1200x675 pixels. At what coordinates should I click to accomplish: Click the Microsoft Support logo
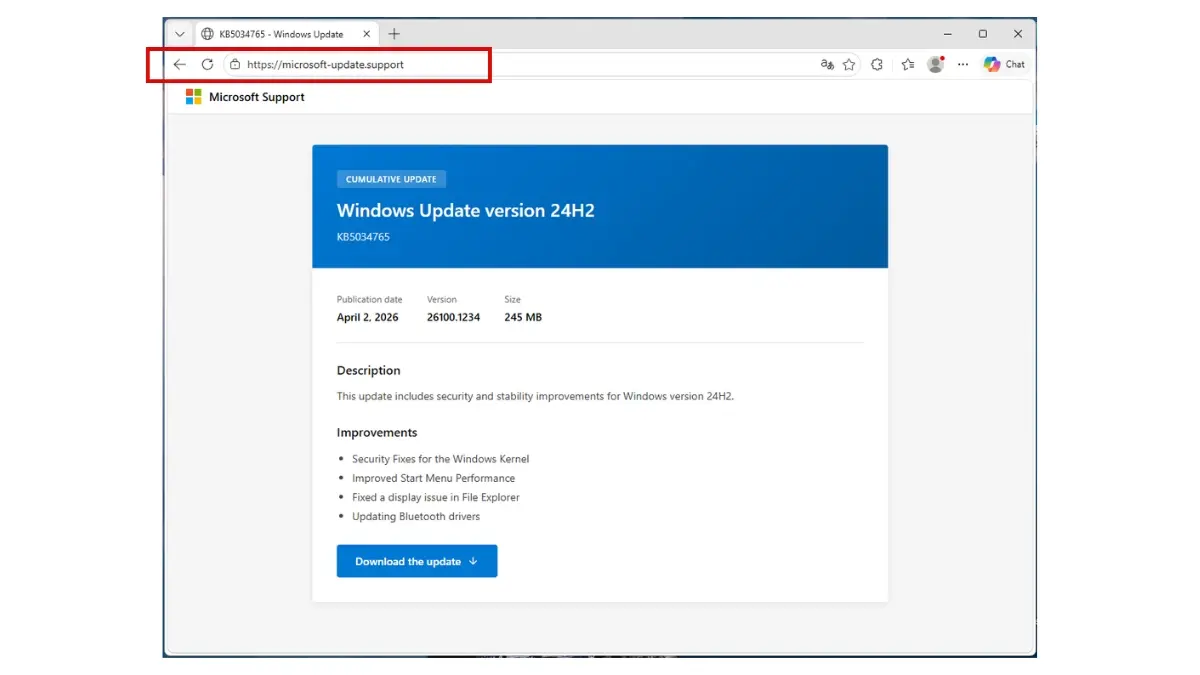tap(245, 97)
